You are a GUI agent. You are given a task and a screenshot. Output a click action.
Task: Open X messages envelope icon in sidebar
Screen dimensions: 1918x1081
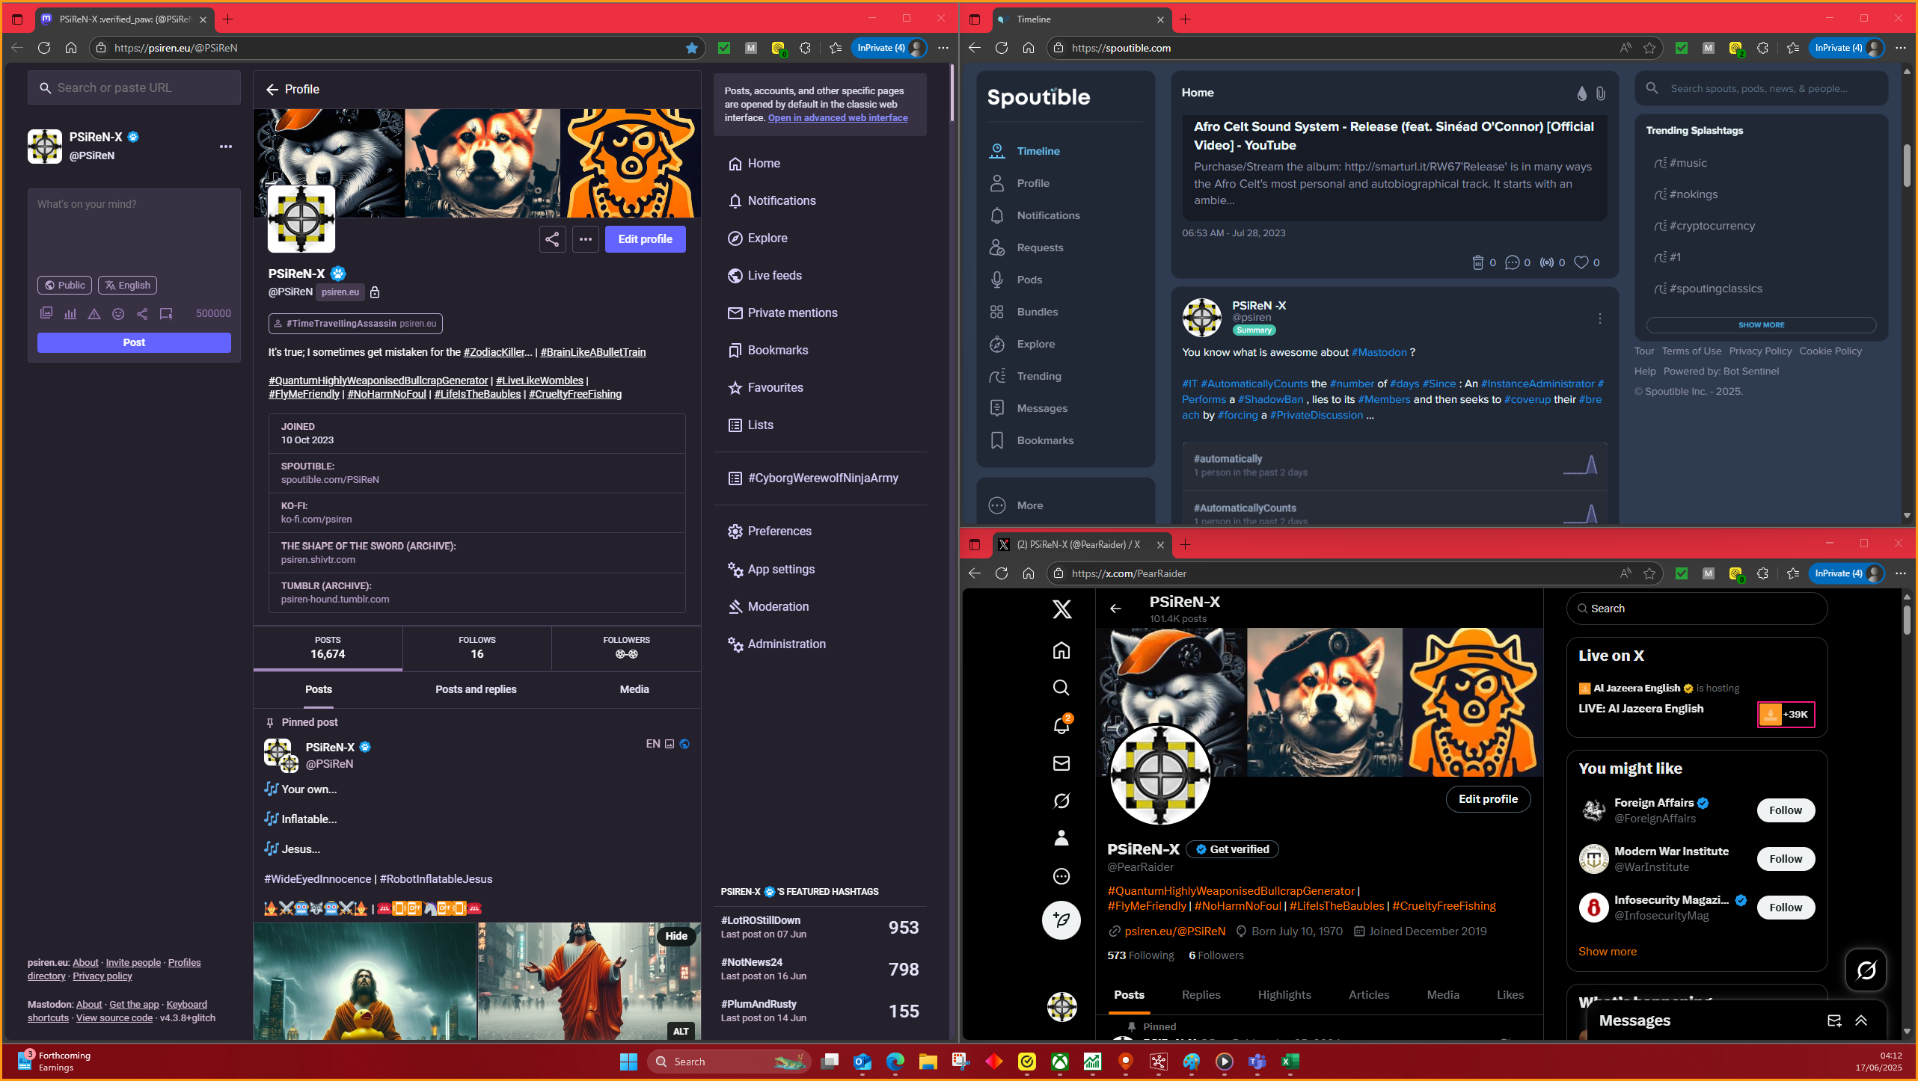1062,764
